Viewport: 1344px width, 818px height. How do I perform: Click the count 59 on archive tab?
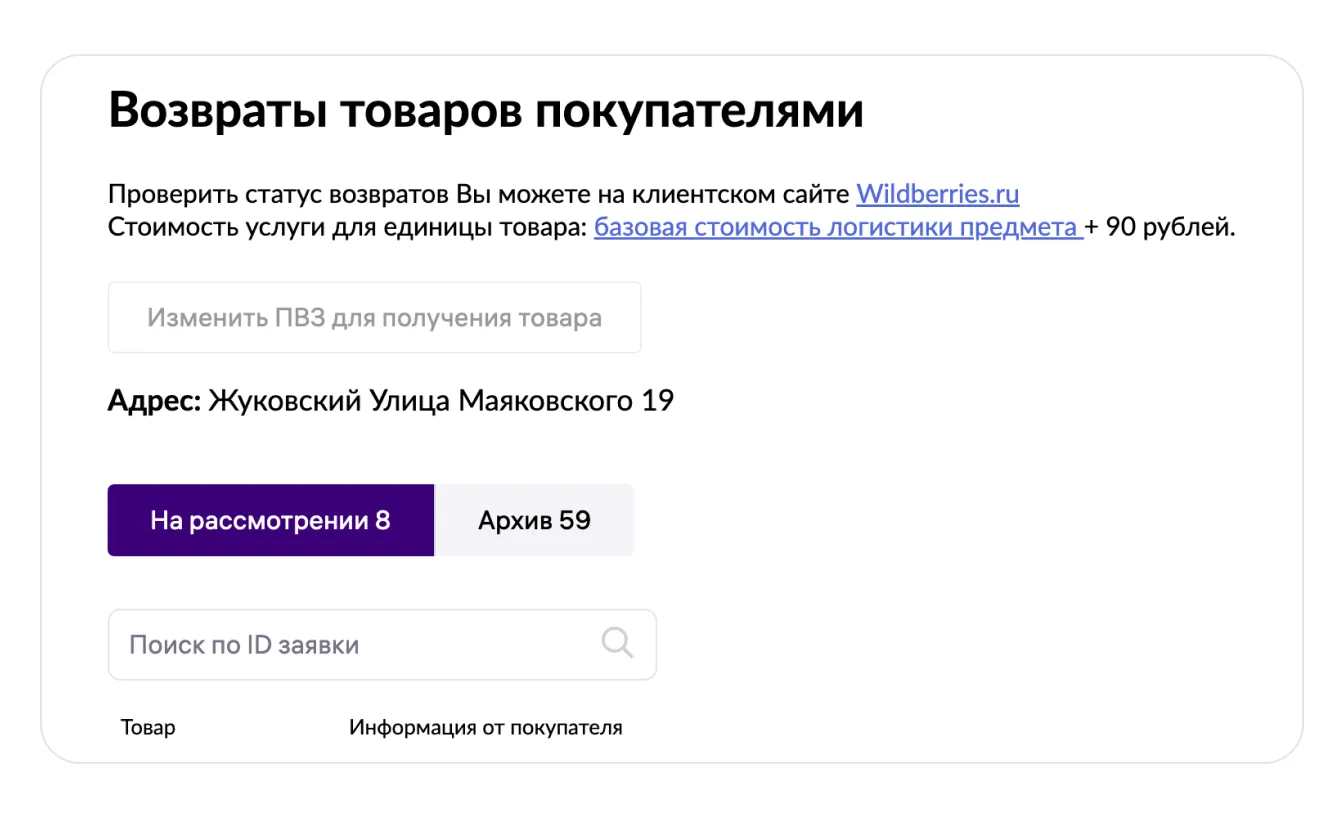[x=575, y=520]
